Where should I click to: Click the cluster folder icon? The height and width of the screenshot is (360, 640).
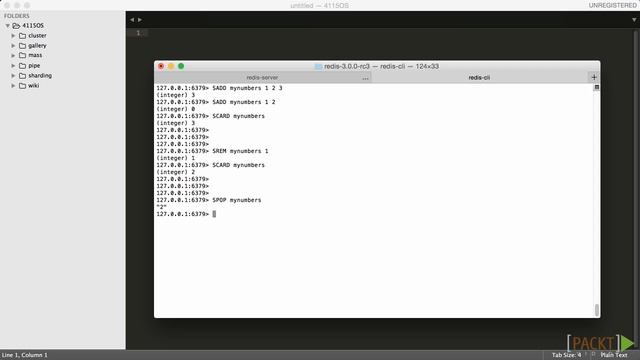(x=22, y=36)
